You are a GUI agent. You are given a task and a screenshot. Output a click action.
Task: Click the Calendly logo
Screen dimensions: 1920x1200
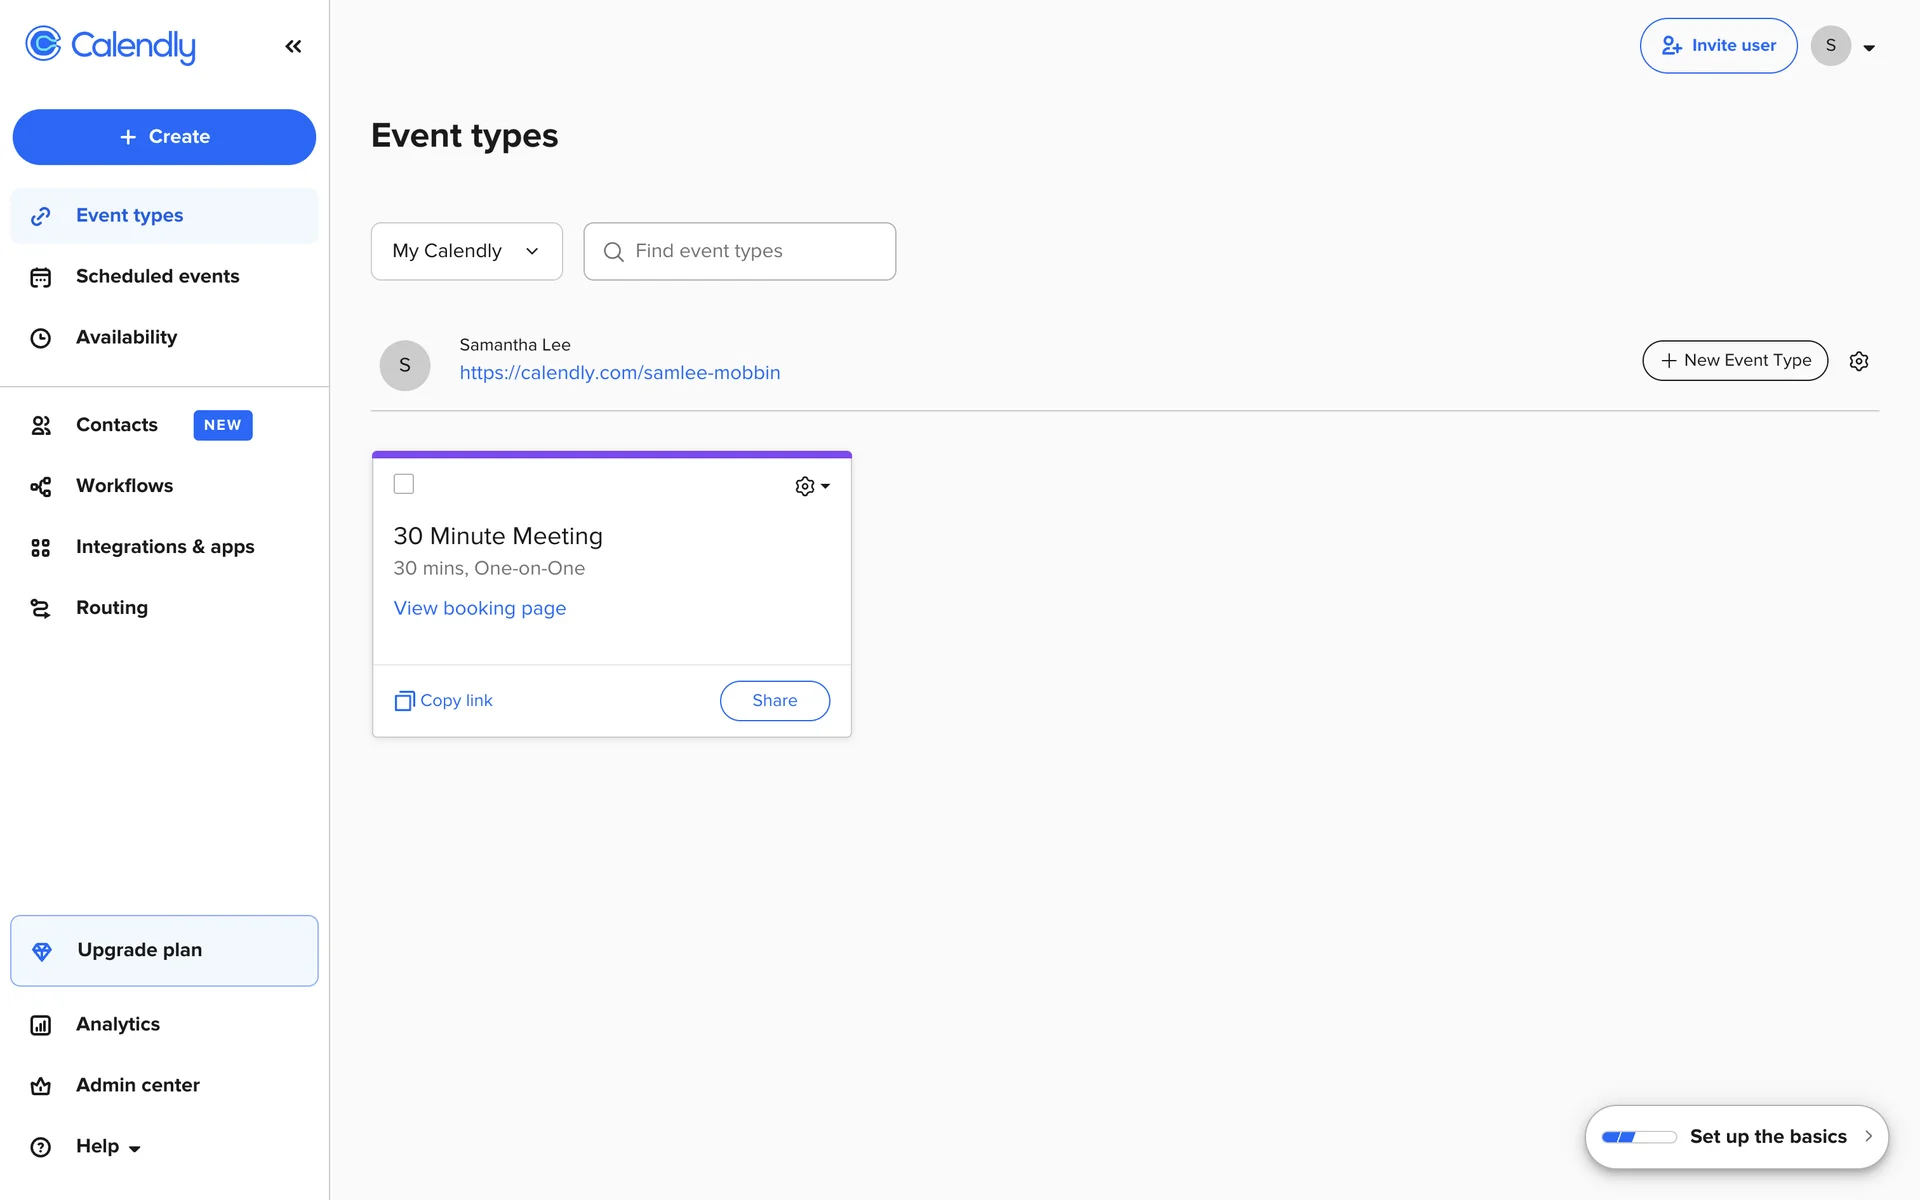(111, 45)
